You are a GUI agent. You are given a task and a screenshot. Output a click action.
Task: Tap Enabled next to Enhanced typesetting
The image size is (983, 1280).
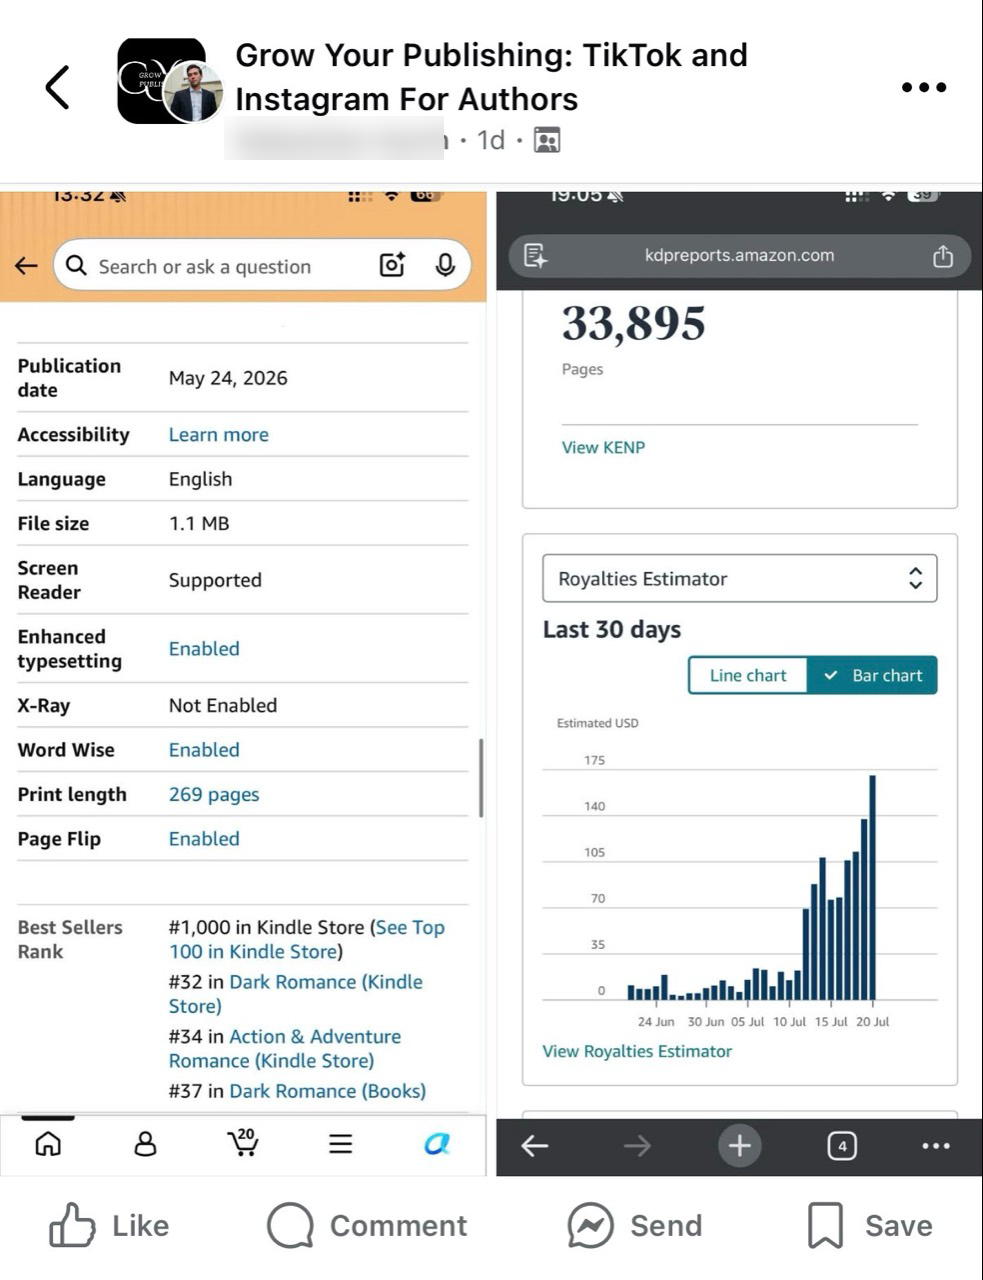click(x=204, y=649)
